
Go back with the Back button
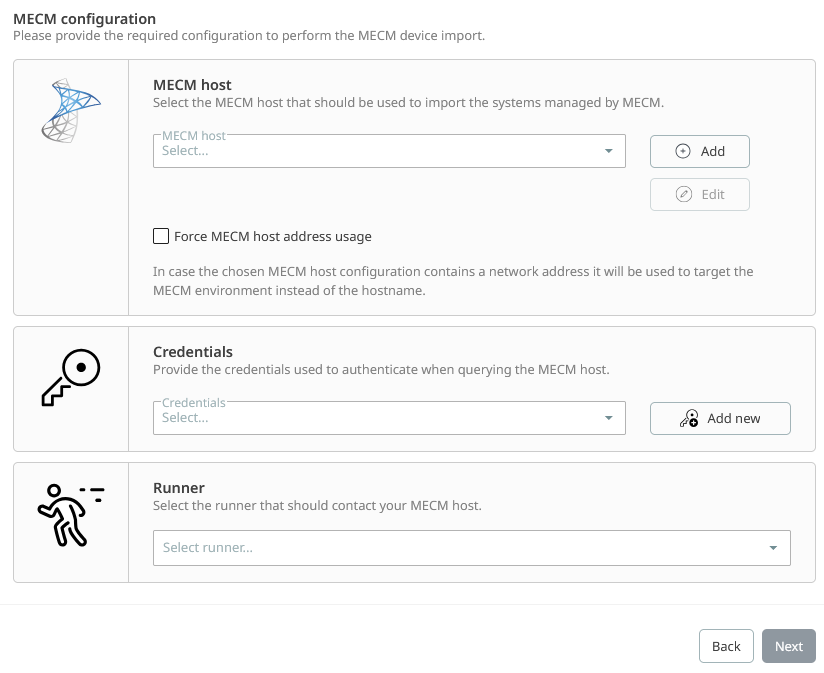[726, 646]
